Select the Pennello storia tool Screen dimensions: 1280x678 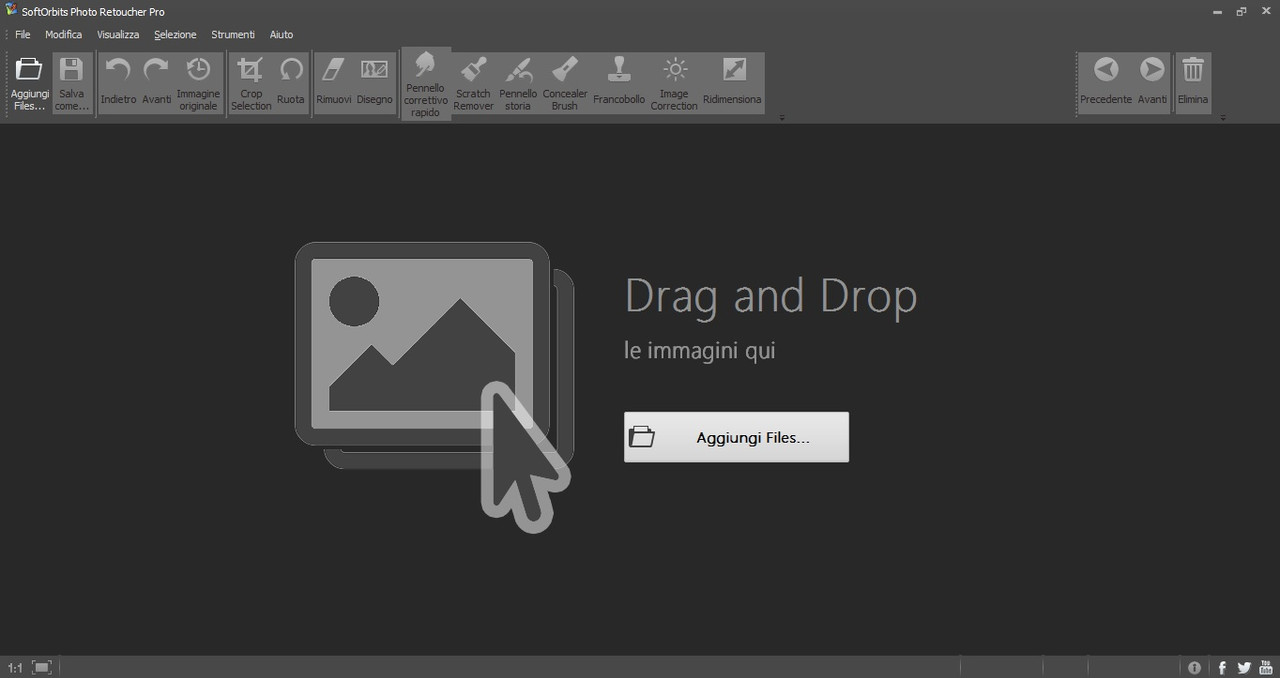pyautogui.click(x=518, y=83)
